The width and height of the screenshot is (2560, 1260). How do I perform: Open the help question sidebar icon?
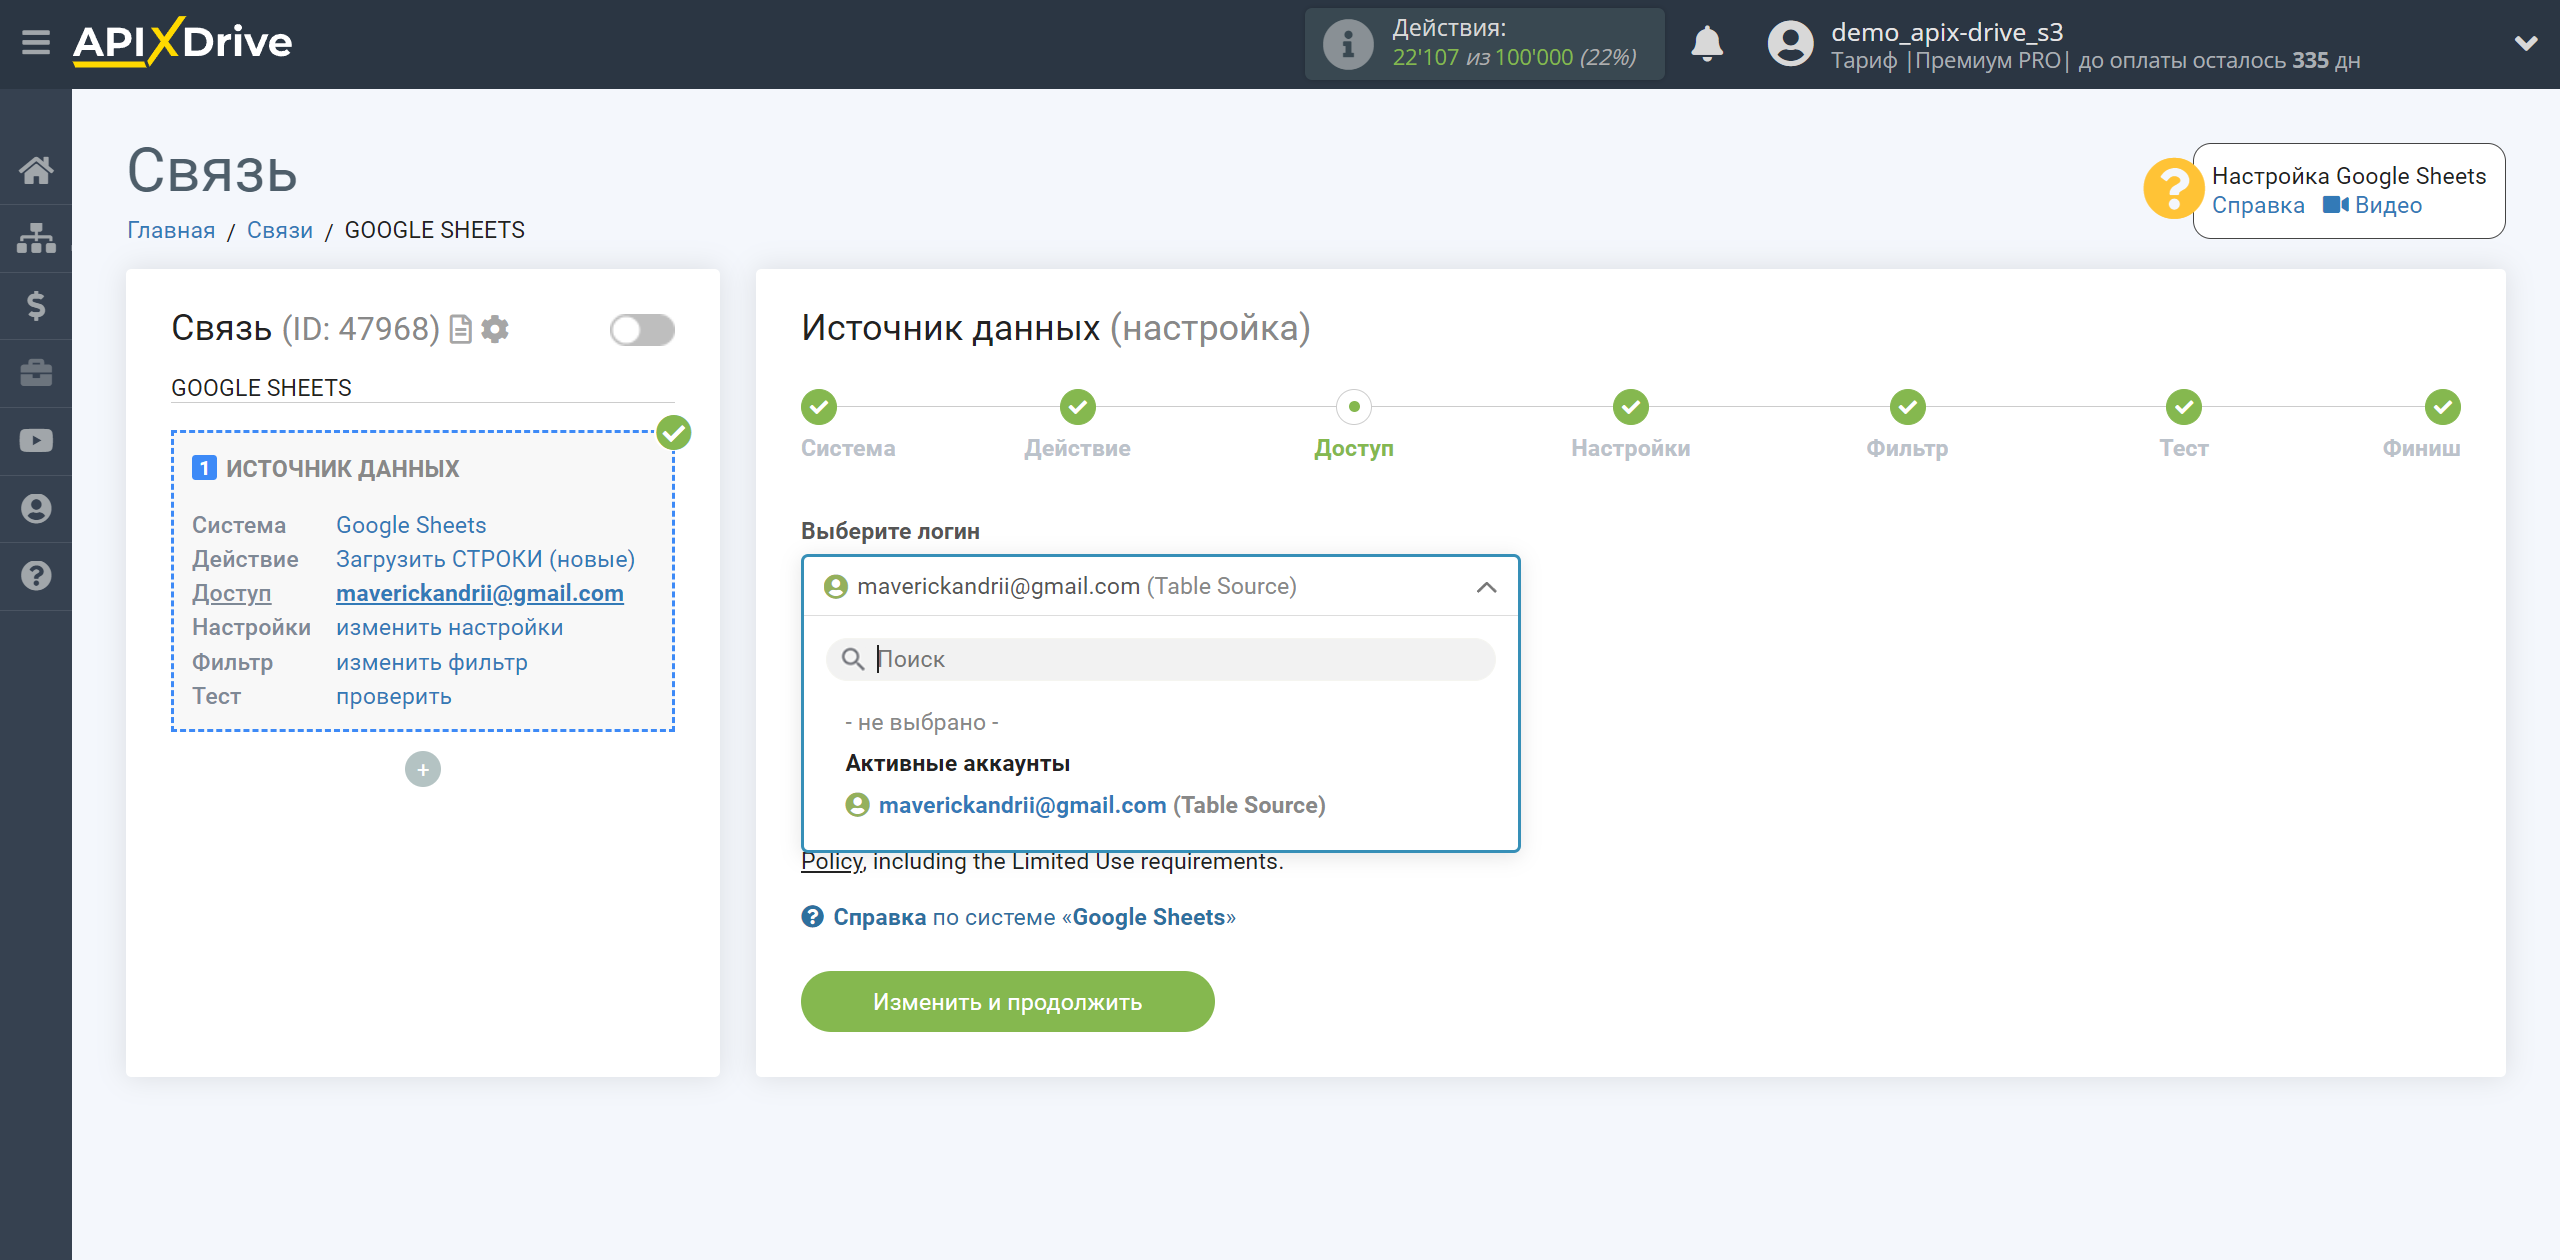click(x=36, y=576)
